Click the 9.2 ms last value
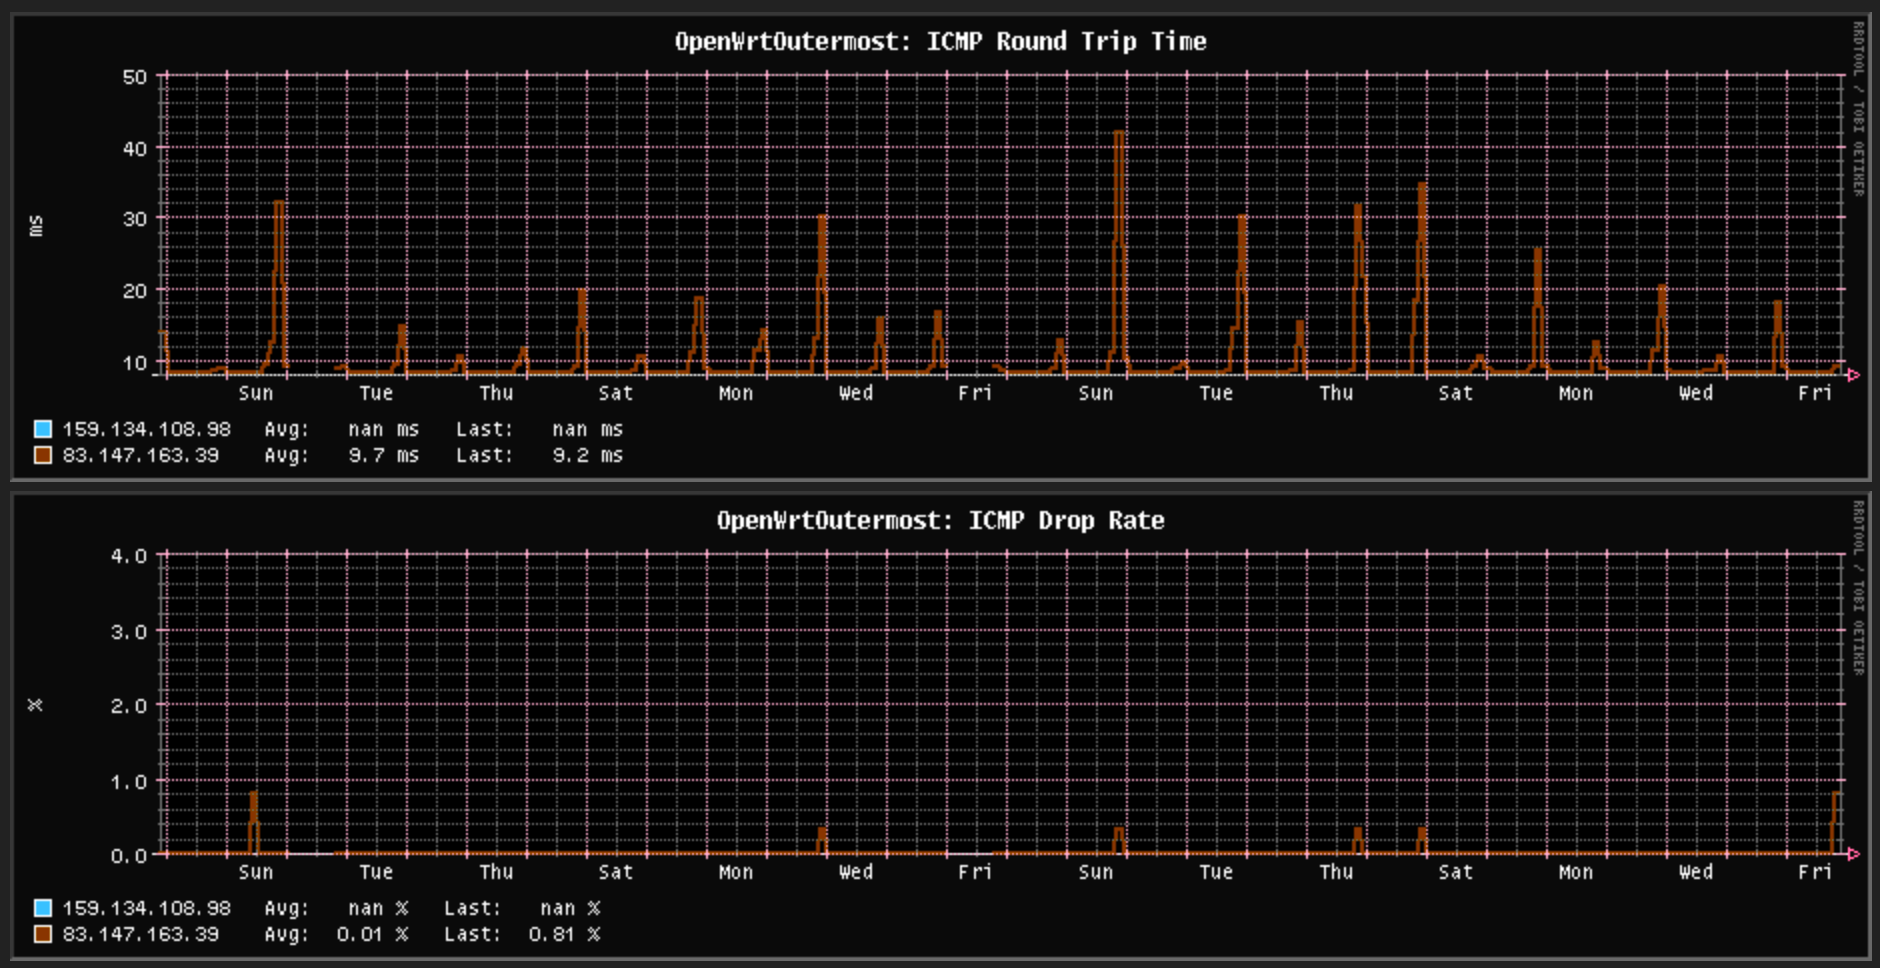1880x968 pixels. [587, 455]
